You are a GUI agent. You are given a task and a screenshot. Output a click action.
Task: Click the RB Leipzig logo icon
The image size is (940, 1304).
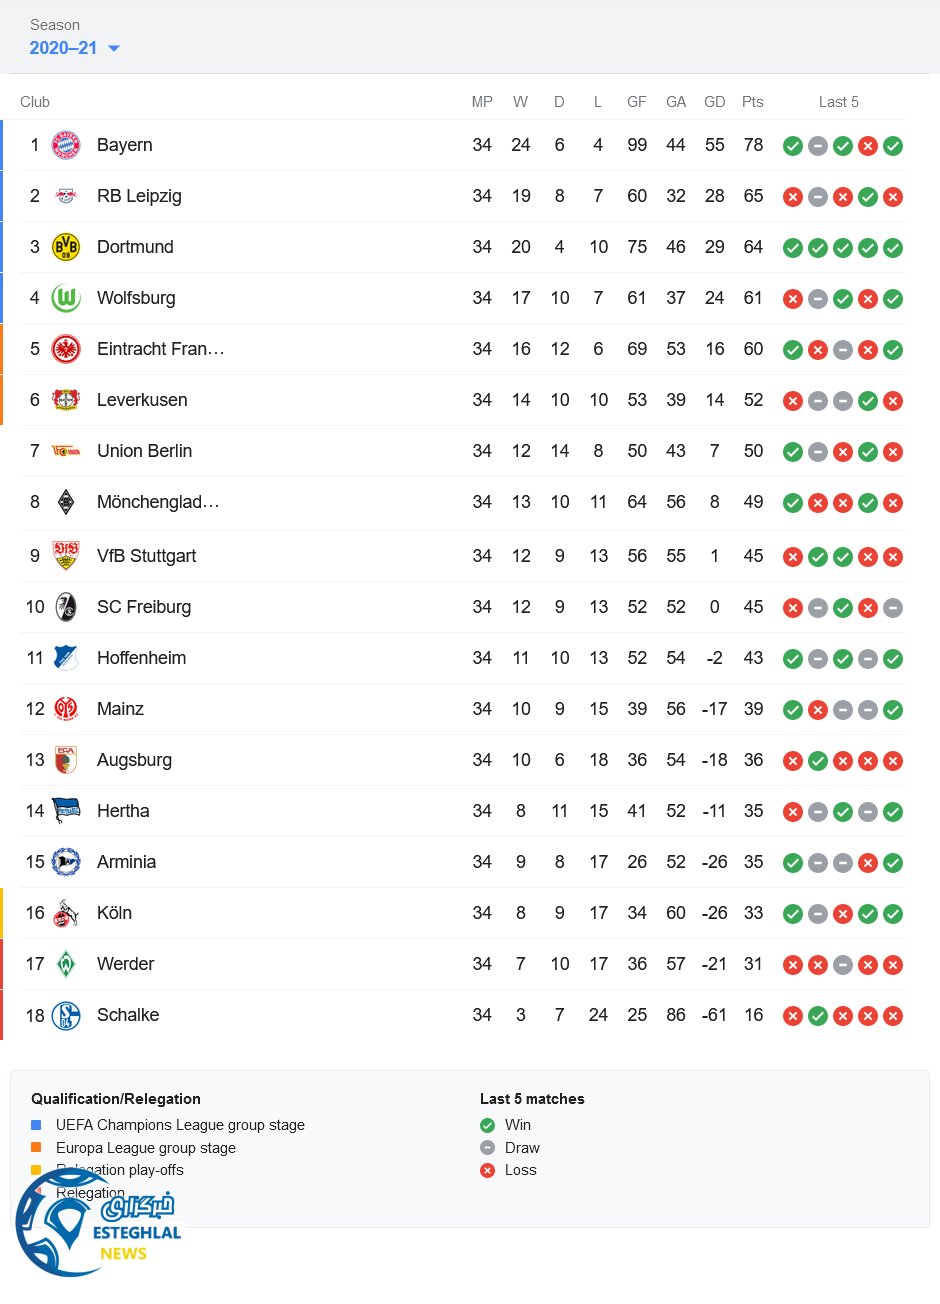coord(66,196)
